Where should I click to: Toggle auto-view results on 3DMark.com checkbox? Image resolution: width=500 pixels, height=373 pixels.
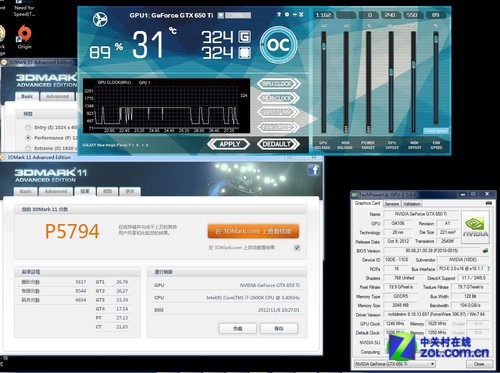tap(297, 247)
